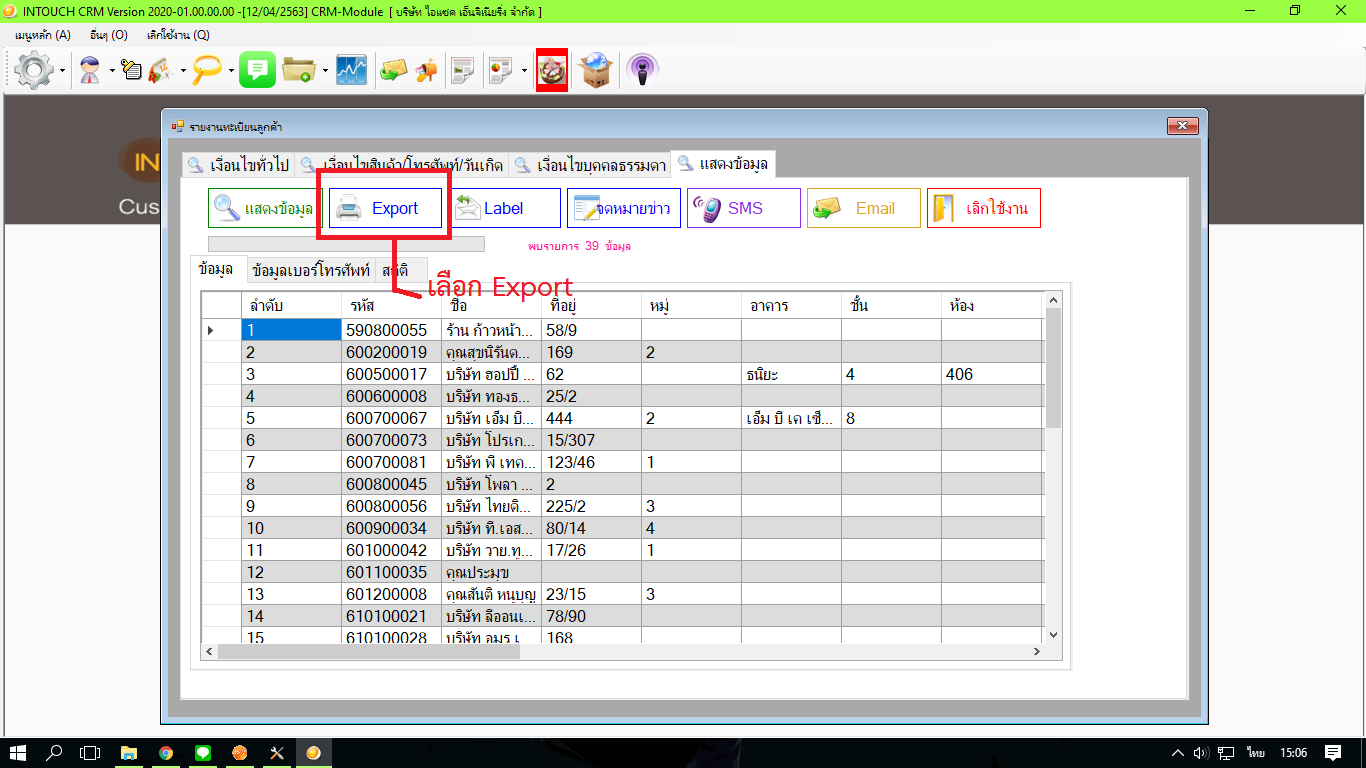Open the globe package box icon
1366x768 pixels.
[x=596, y=70]
